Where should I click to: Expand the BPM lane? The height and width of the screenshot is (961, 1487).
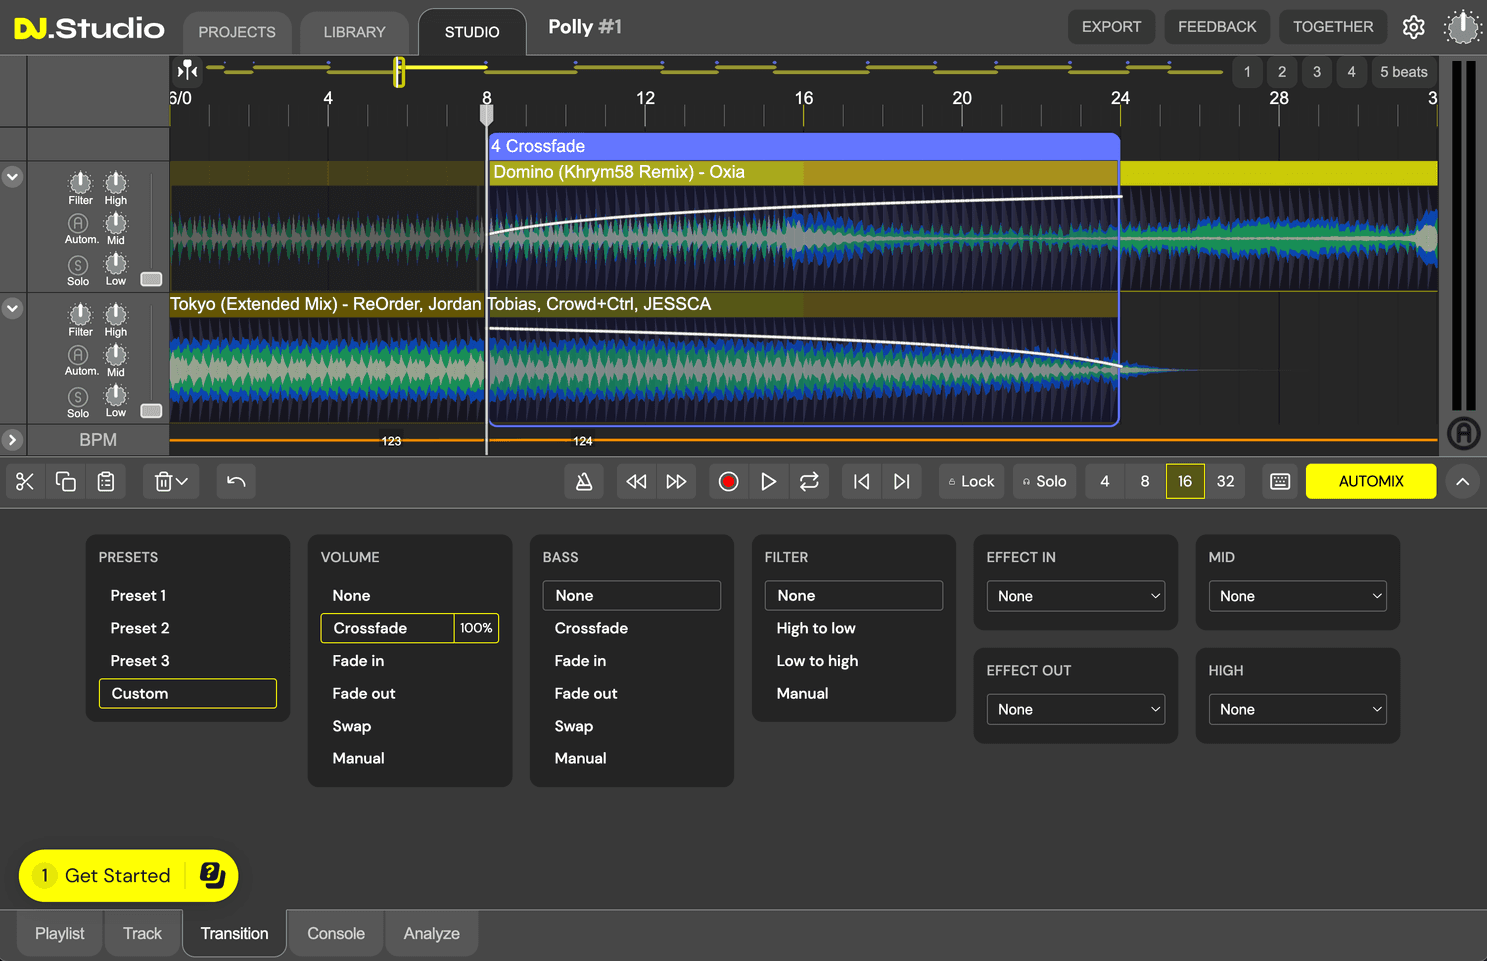tap(12, 439)
